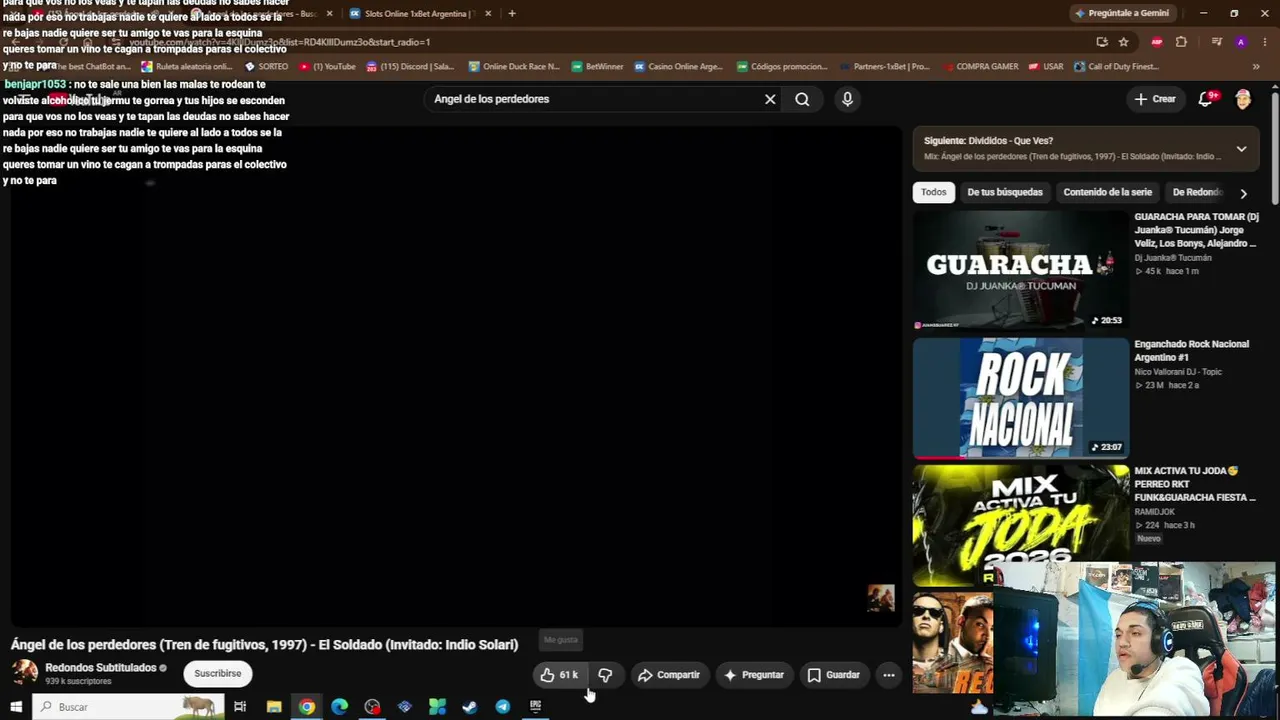This screenshot has width=1280, height=720.
Task: Open Chrome three-dot menu
Action: (1265, 42)
